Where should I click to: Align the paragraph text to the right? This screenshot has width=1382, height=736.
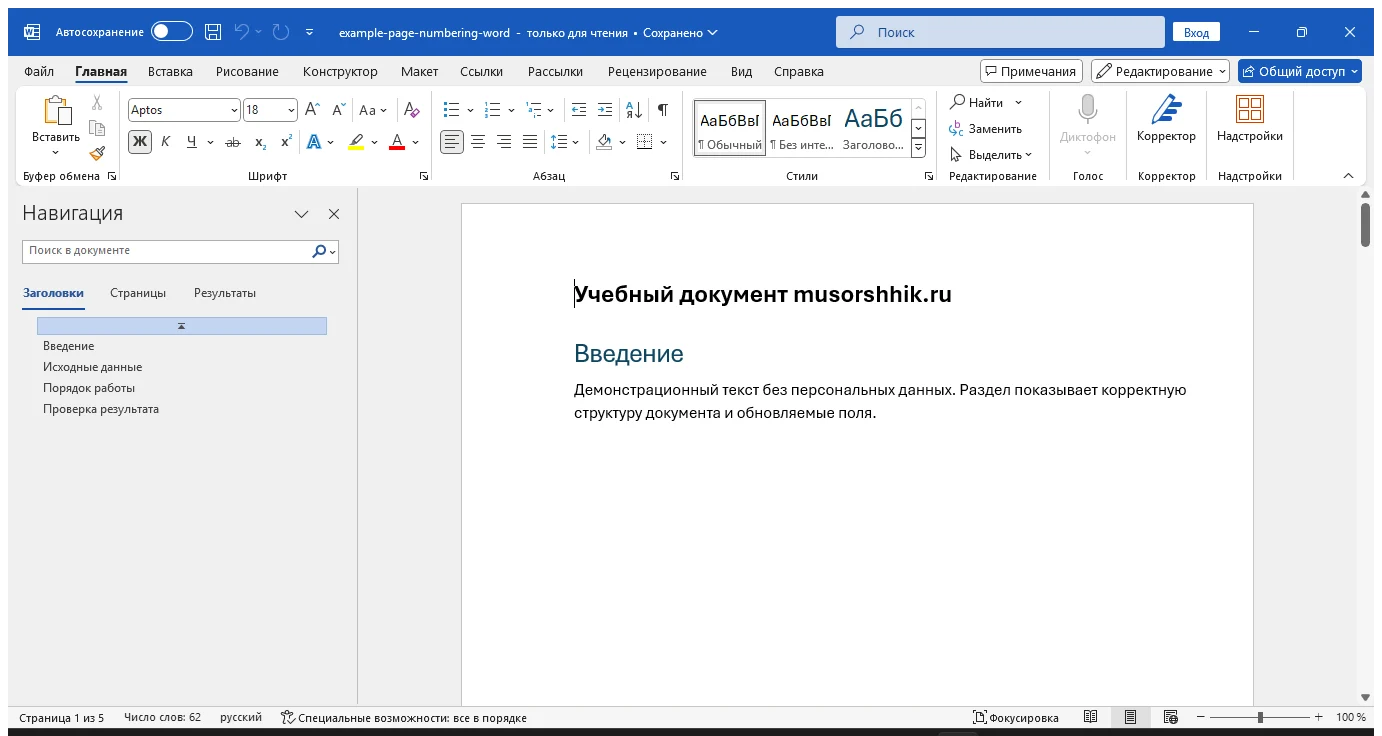(504, 142)
